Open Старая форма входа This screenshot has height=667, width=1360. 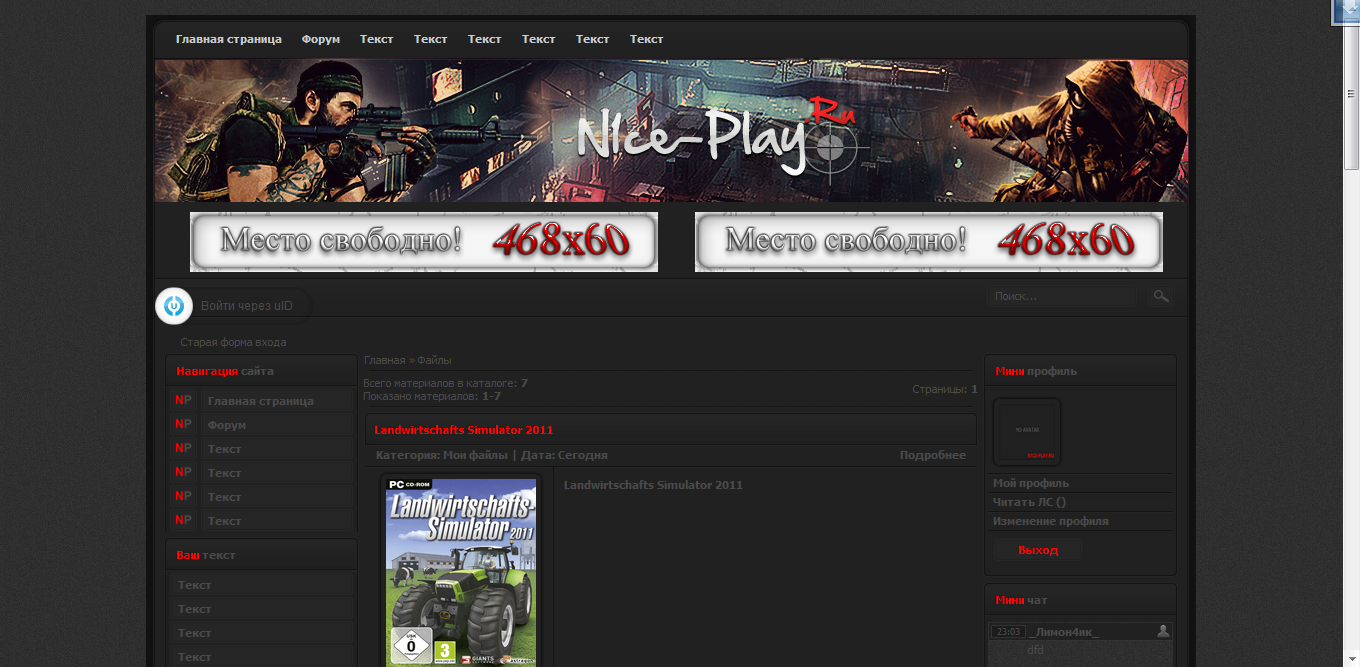click(233, 342)
